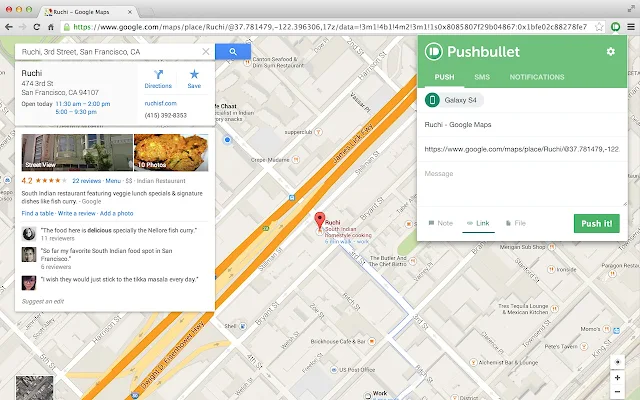The image size is (640, 400).
Task: Open Pushbullet settings gear
Action: tap(611, 51)
